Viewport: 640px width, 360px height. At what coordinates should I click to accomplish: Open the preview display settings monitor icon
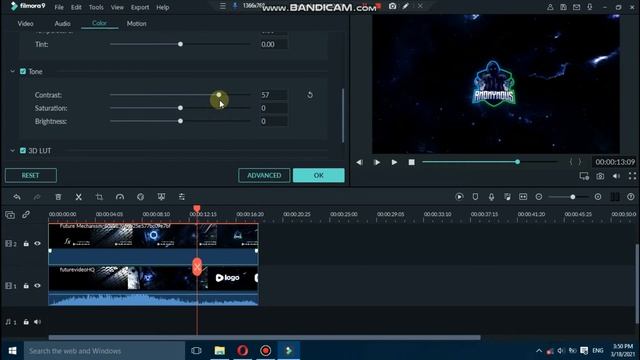pos(584,176)
